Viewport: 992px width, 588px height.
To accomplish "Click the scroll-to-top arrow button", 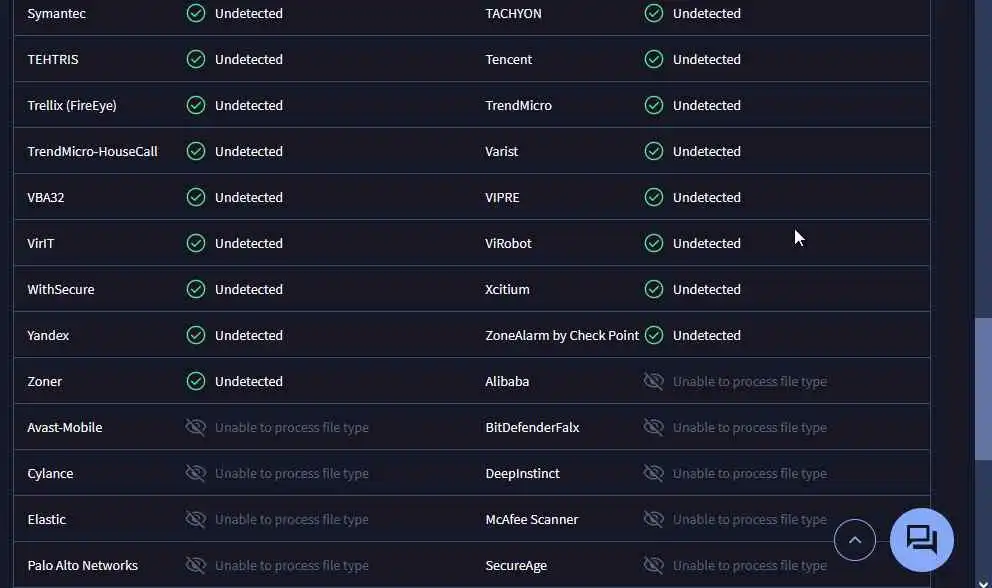I will 854,540.
